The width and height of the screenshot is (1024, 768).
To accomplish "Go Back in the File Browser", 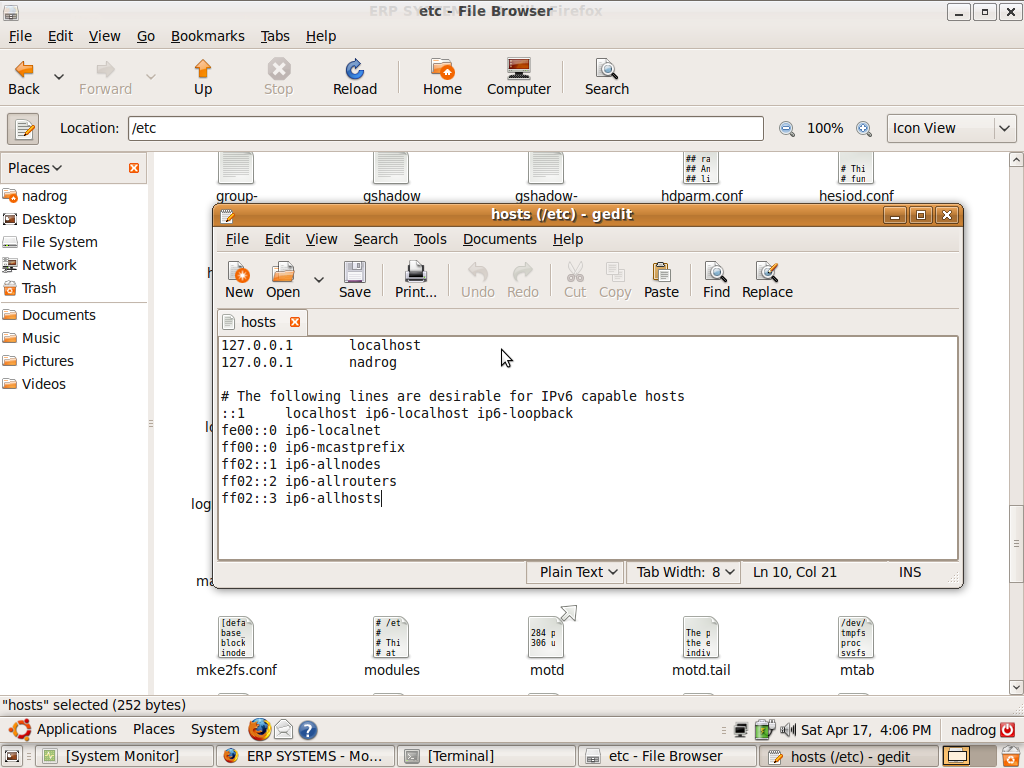I will coord(24,78).
